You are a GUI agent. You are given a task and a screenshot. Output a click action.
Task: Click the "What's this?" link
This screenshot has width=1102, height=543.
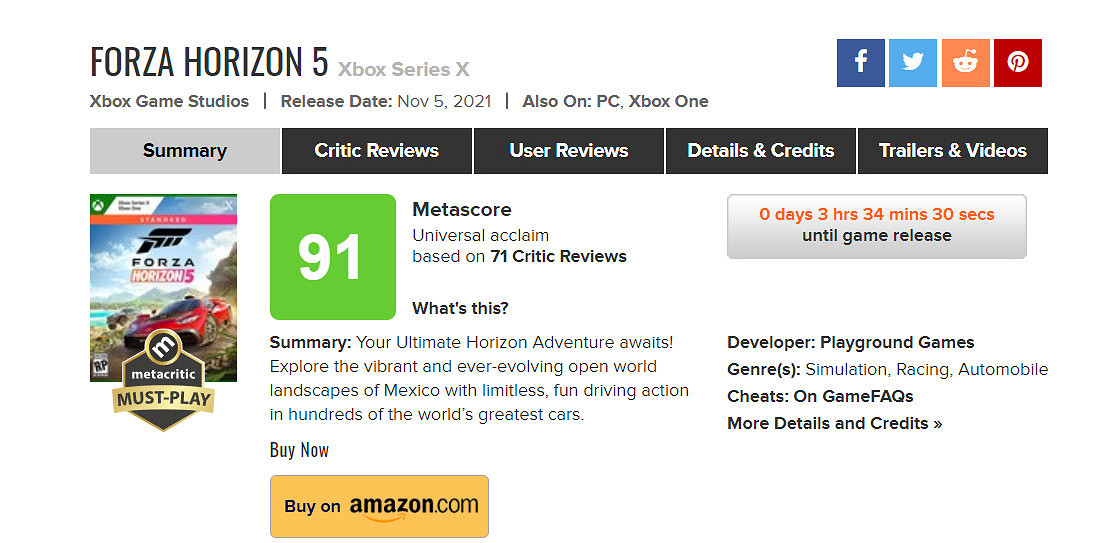(460, 308)
